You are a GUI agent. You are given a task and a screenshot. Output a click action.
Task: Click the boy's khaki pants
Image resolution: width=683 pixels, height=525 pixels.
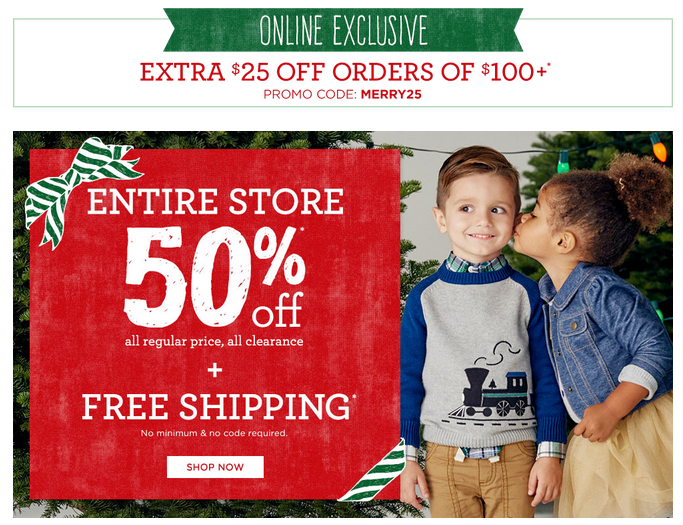[479, 481]
